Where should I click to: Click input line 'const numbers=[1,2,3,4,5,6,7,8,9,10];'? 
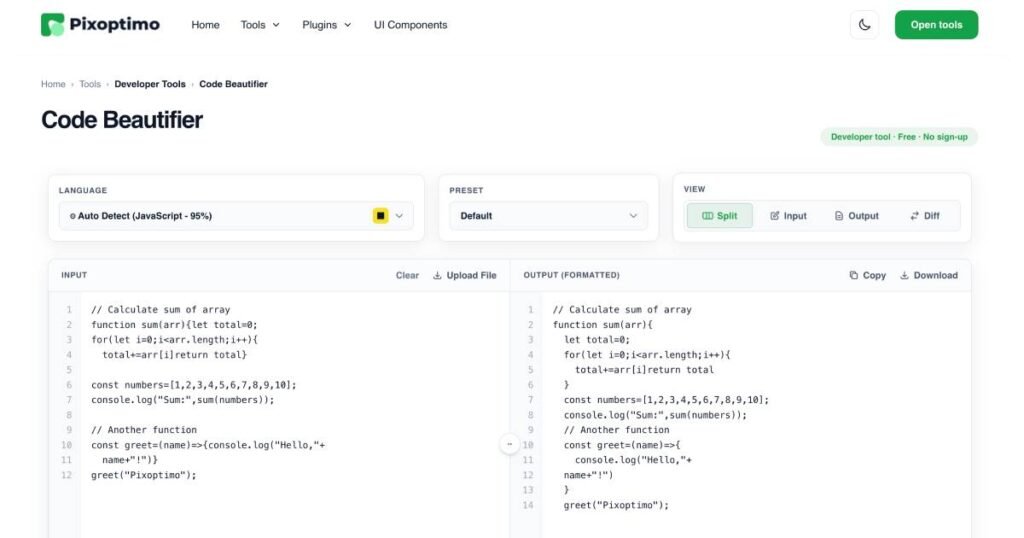(193, 385)
